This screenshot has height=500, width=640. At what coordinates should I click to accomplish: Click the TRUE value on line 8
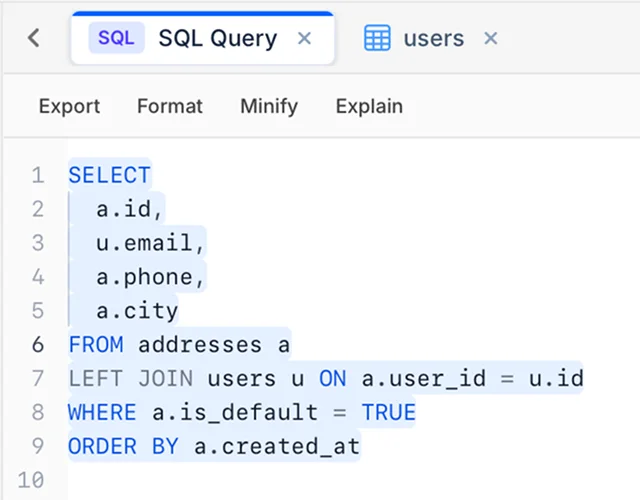pos(389,413)
